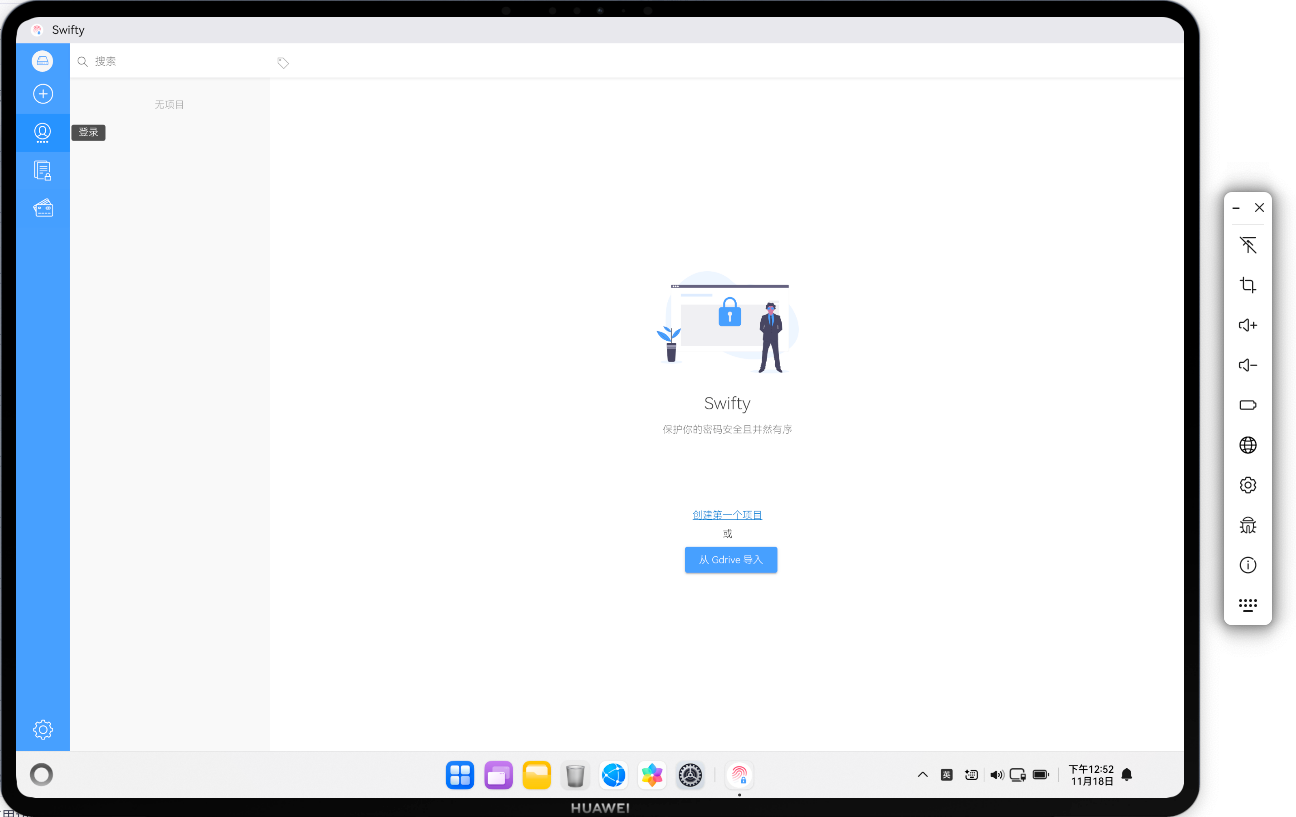The image size is (1296, 817).
Task: Click the info icon in emulator toolbar
Action: coord(1248,565)
